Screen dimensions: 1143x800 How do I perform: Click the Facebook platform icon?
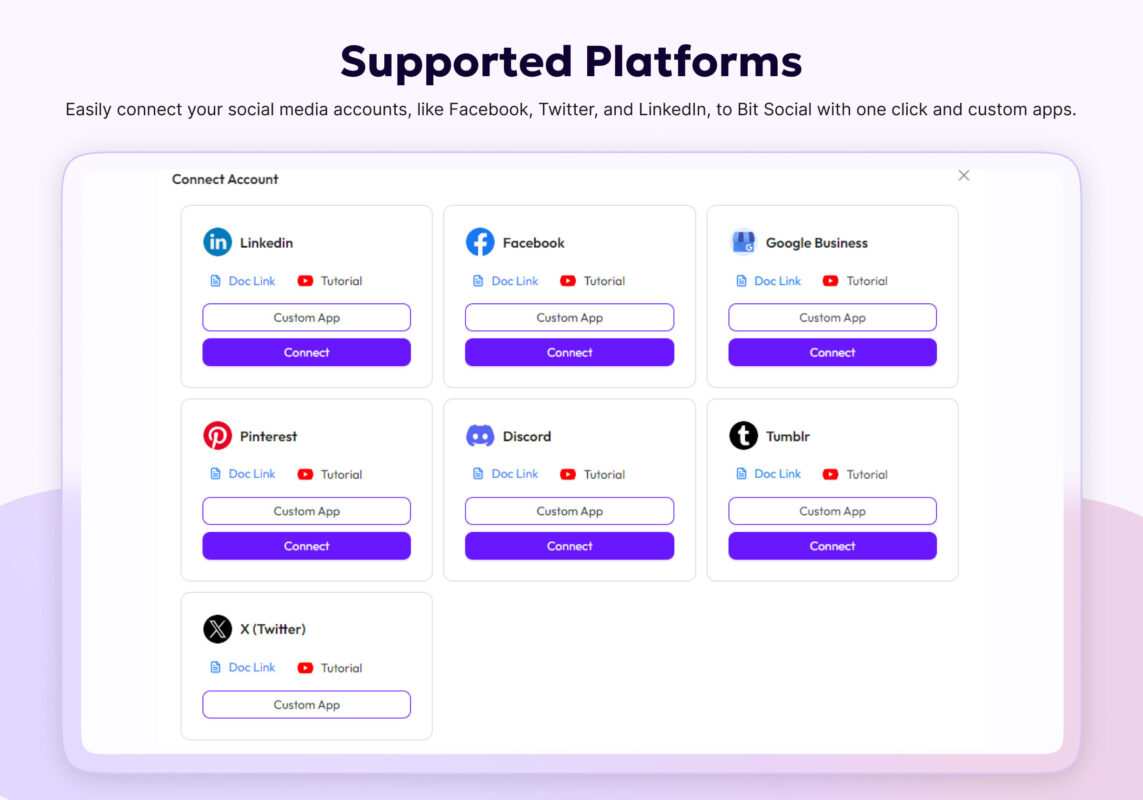pyautogui.click(x=481, y=241)
